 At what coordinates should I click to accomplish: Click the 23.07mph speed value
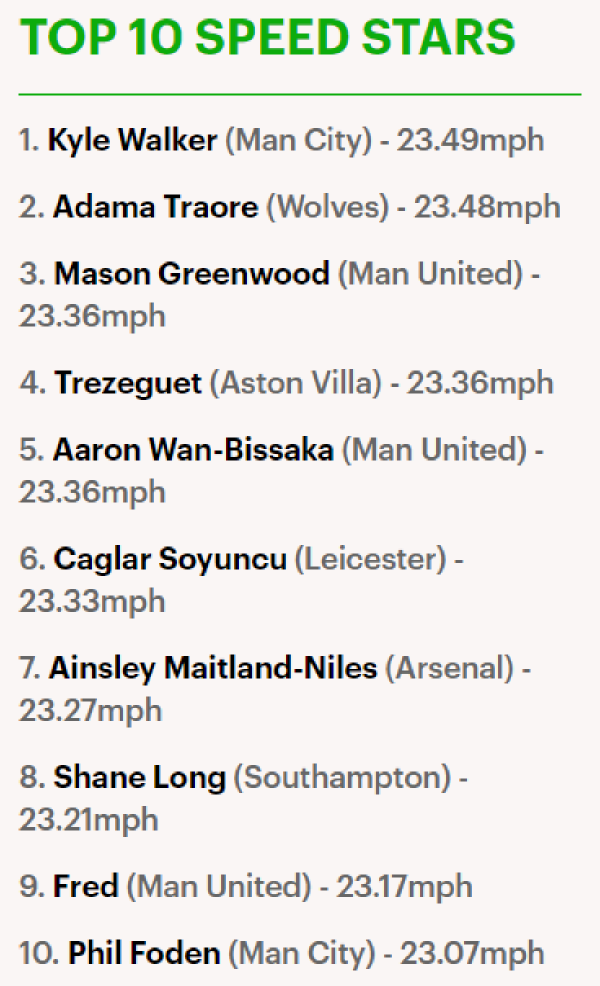tap(472, 953)
